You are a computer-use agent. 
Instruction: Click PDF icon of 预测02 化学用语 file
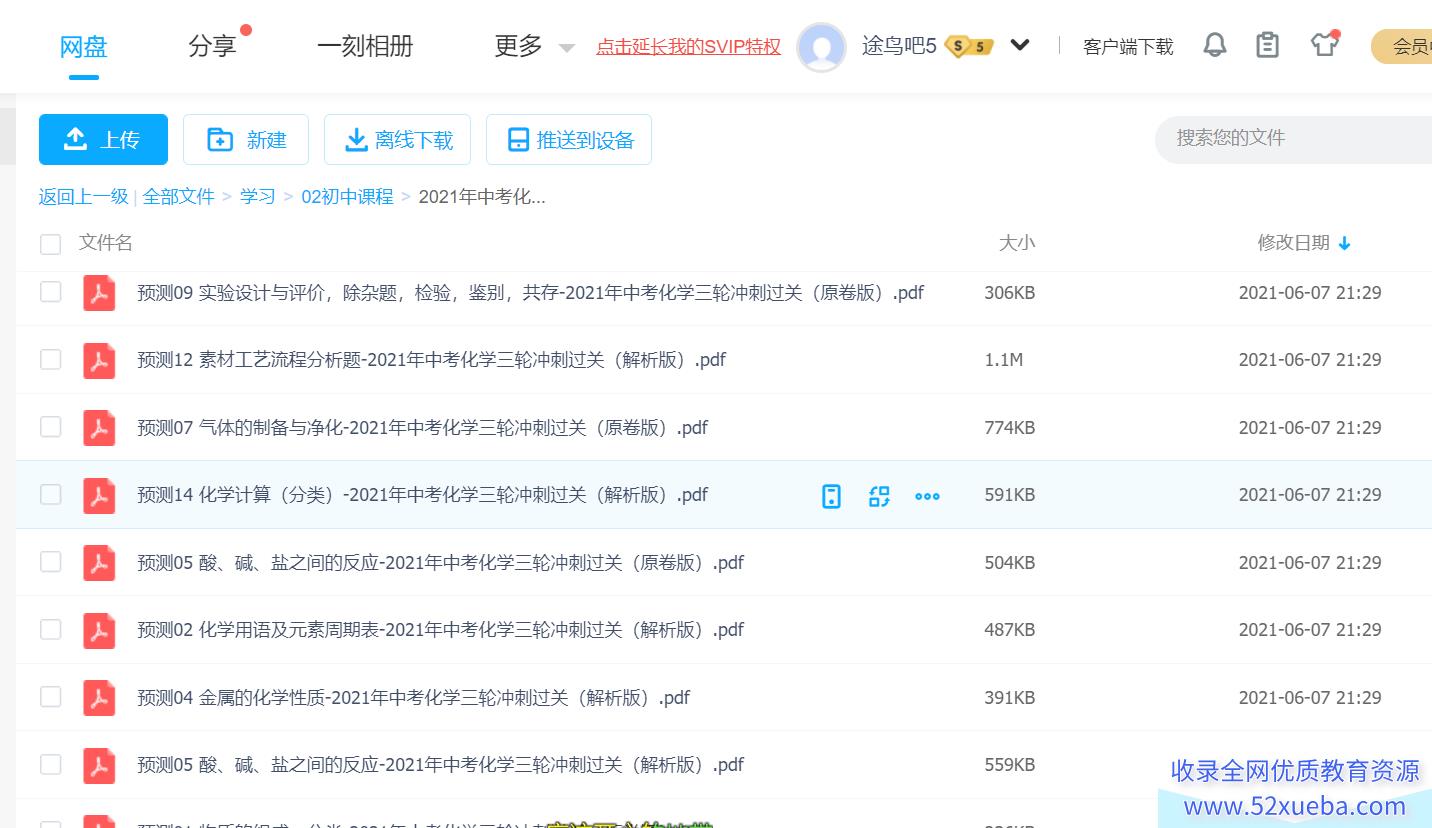(x=99, y=630)
